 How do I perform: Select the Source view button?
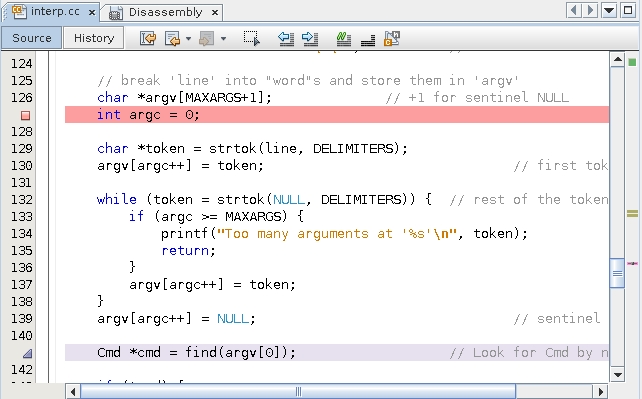pyautogui.click(x=32, y=38)
